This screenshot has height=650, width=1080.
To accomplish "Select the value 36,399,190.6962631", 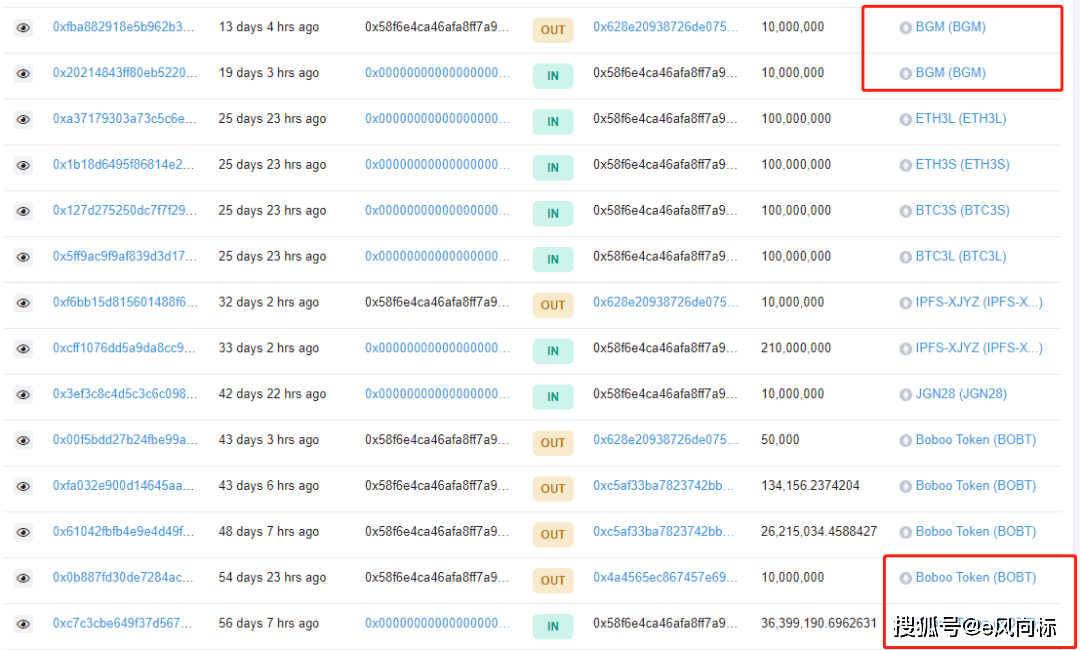I will (819, 623).
